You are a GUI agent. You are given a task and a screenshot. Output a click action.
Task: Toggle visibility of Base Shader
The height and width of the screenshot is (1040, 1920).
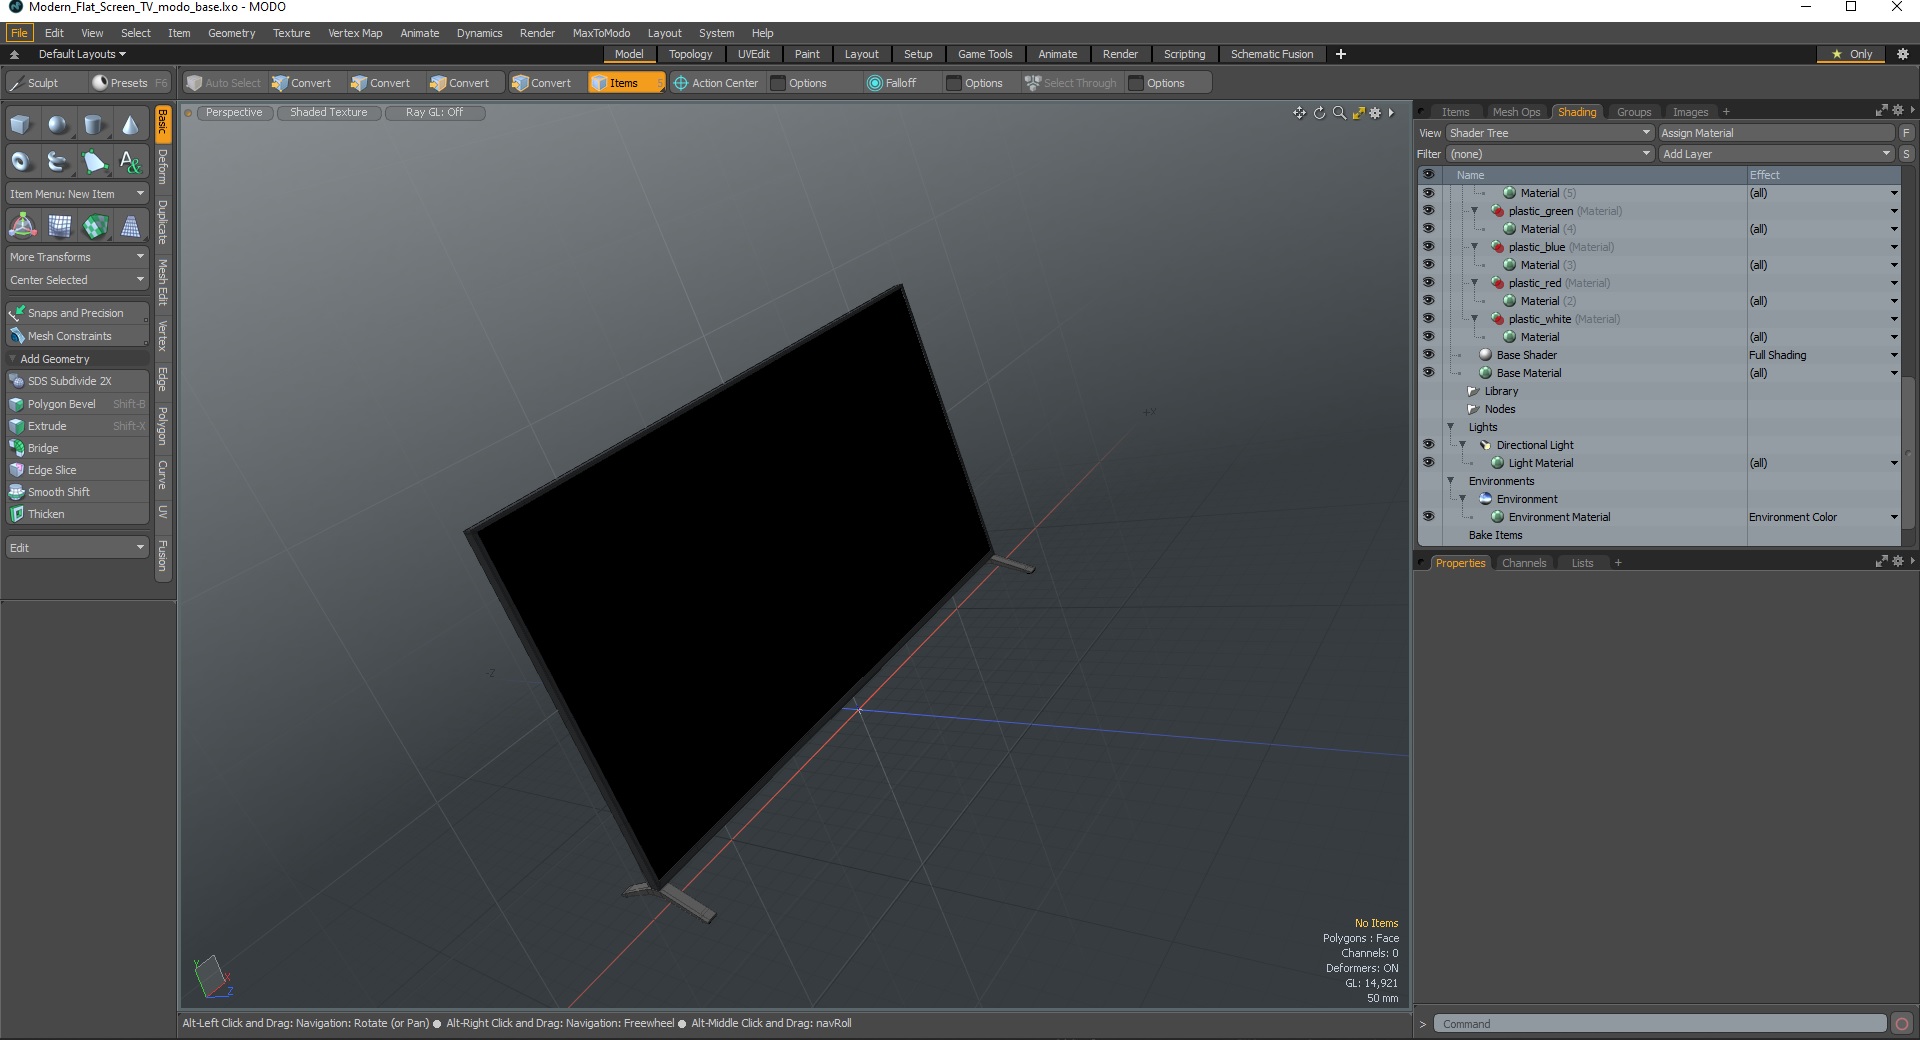(x=1428, y=355)
